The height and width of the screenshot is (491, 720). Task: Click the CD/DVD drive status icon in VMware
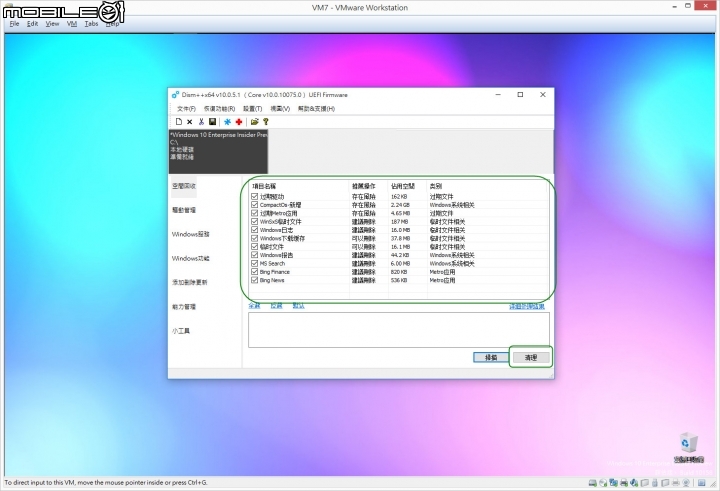point(603,483)
